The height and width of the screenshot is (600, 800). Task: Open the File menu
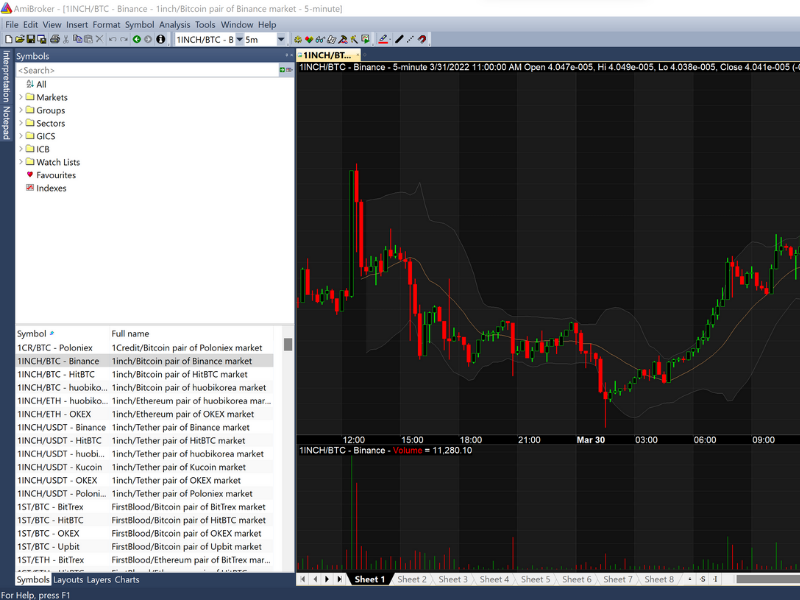coord(12,24)
